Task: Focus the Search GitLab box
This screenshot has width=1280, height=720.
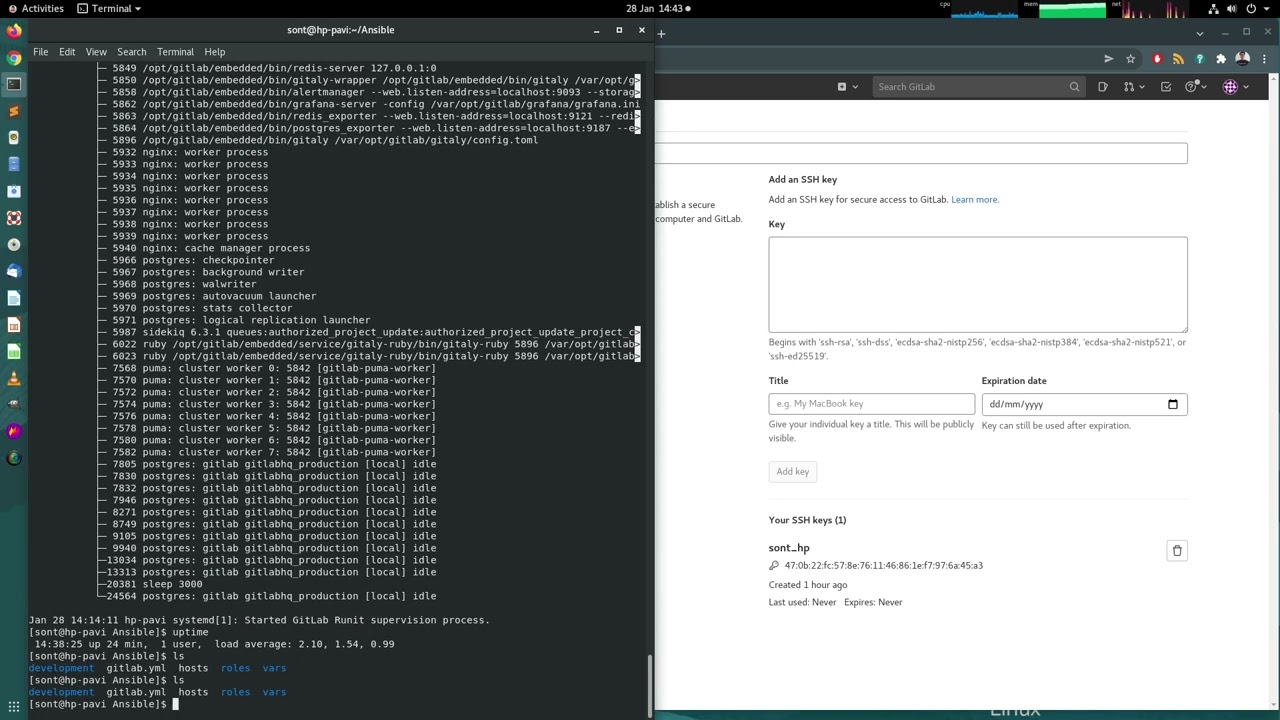Action: click(978, 87)
